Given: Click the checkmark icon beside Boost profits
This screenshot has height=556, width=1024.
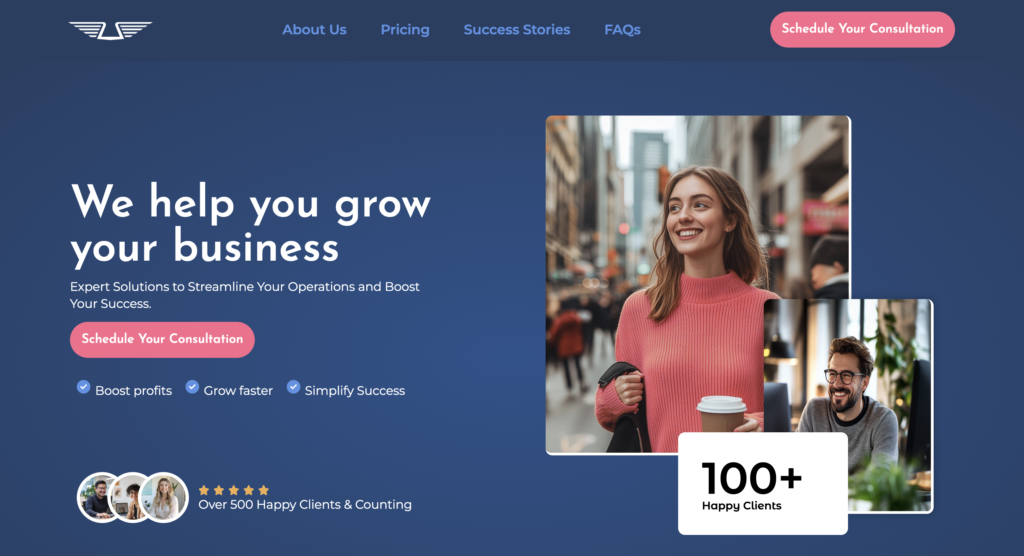Looking at the screenshot, I should (x=83, y=387).
